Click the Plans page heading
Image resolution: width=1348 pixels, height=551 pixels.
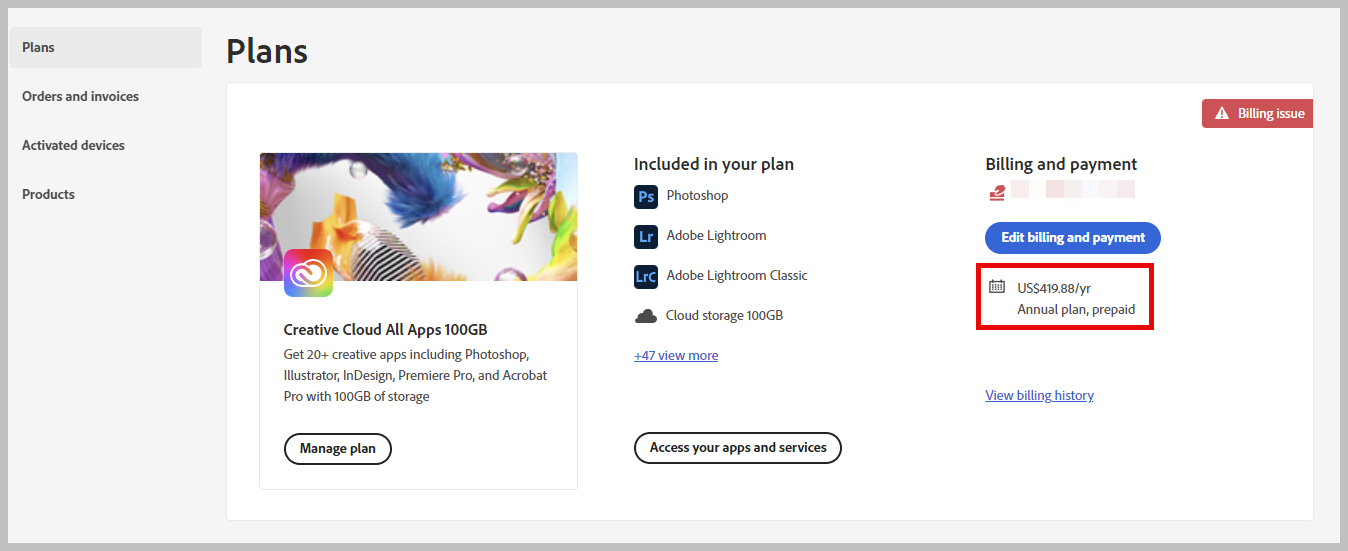tap(267, 51)
